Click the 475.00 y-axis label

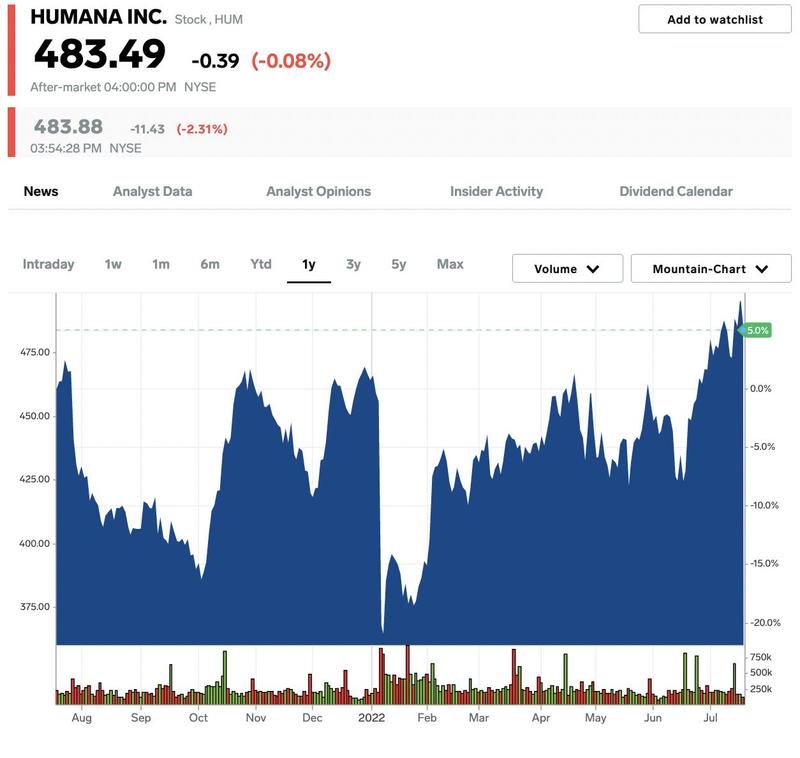click(35, 352)
